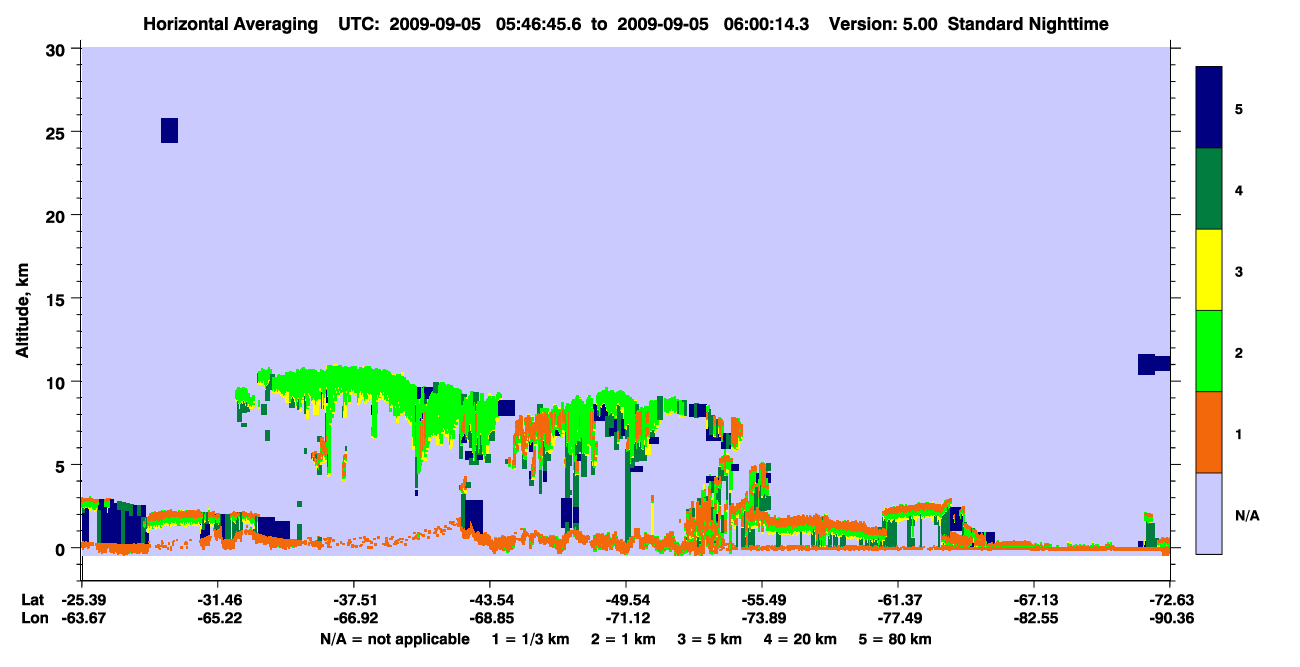
Task: Click the '3 = 5 km' legend text
Action: tap(709, 639)
